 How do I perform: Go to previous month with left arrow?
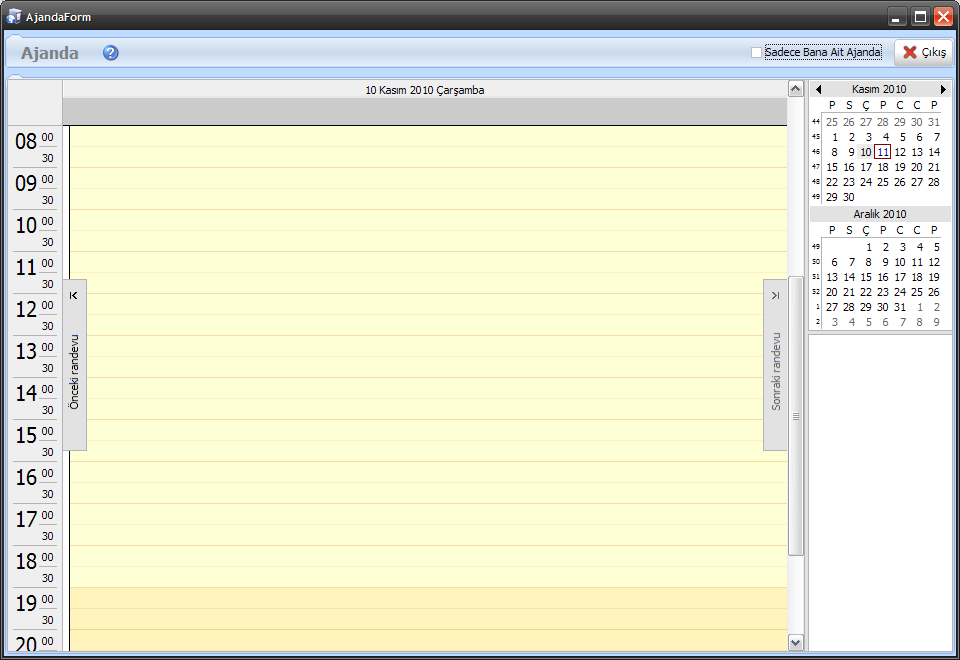tap(819, 89)
